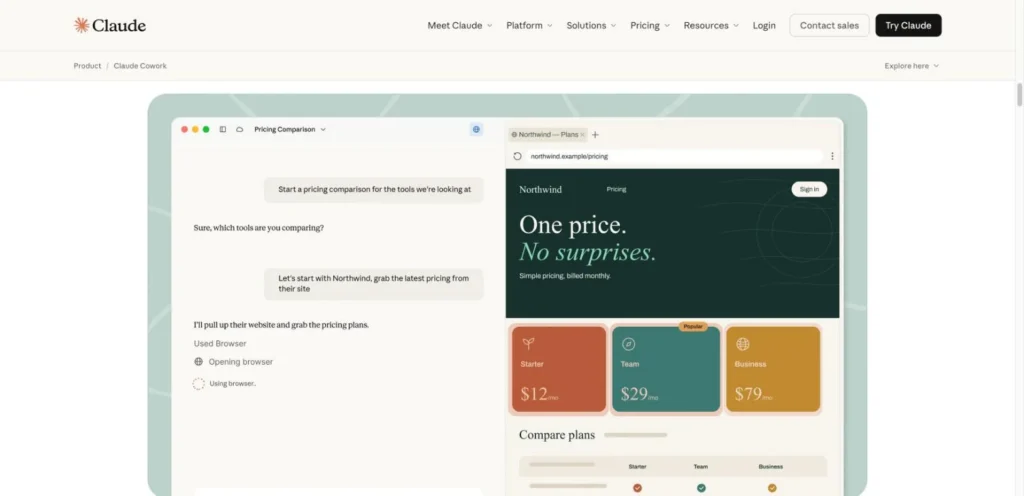Expand the Solutions menu
This screenshot has width=1024, height=496.
[x=591, y=25]
